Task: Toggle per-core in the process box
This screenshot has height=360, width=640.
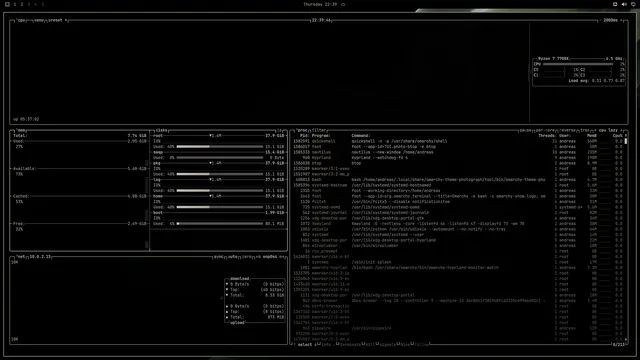Action: [x=545, y=130]
